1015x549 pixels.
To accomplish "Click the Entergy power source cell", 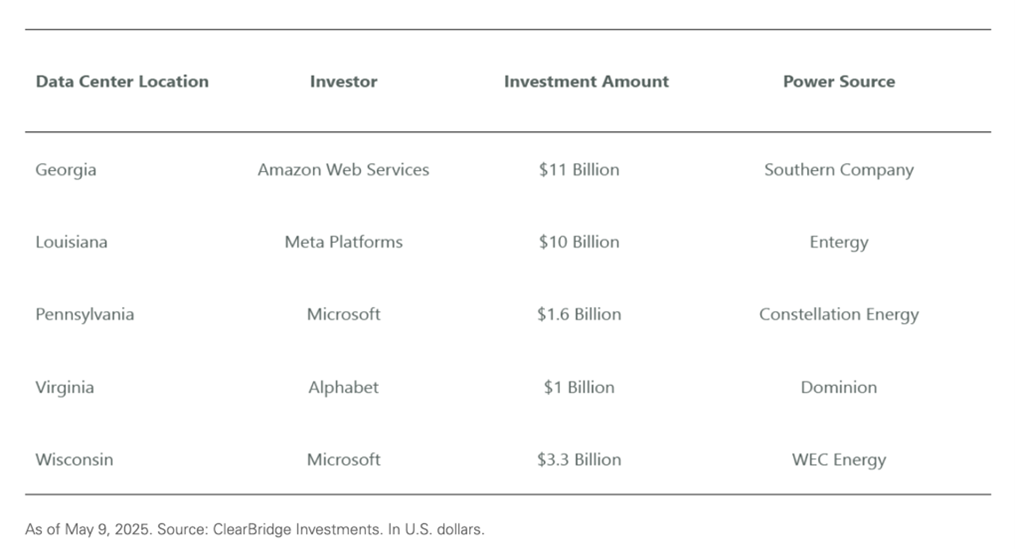I will [x=838, y=242].
